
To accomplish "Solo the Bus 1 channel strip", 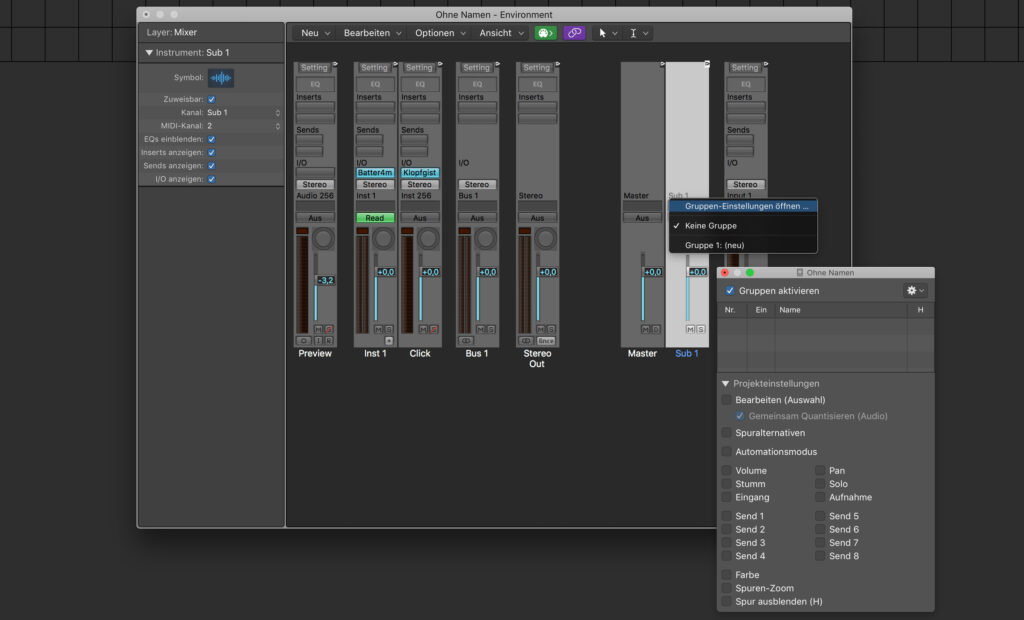I will point(491,329).
